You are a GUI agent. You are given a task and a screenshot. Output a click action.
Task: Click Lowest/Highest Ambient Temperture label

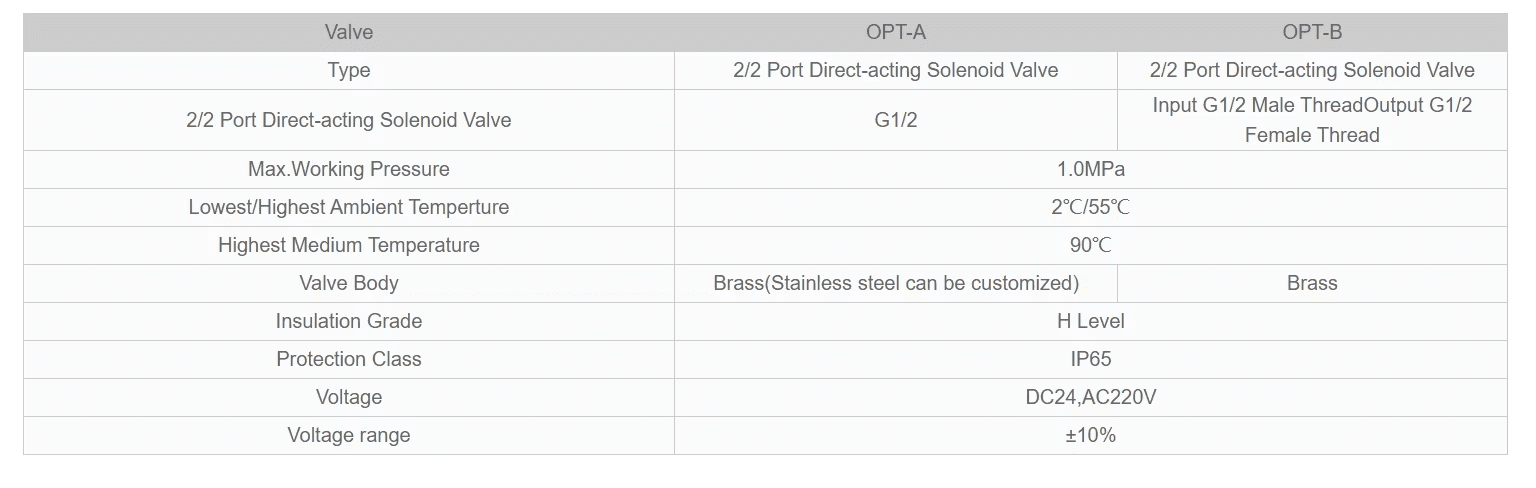click(x=348, y=207)
